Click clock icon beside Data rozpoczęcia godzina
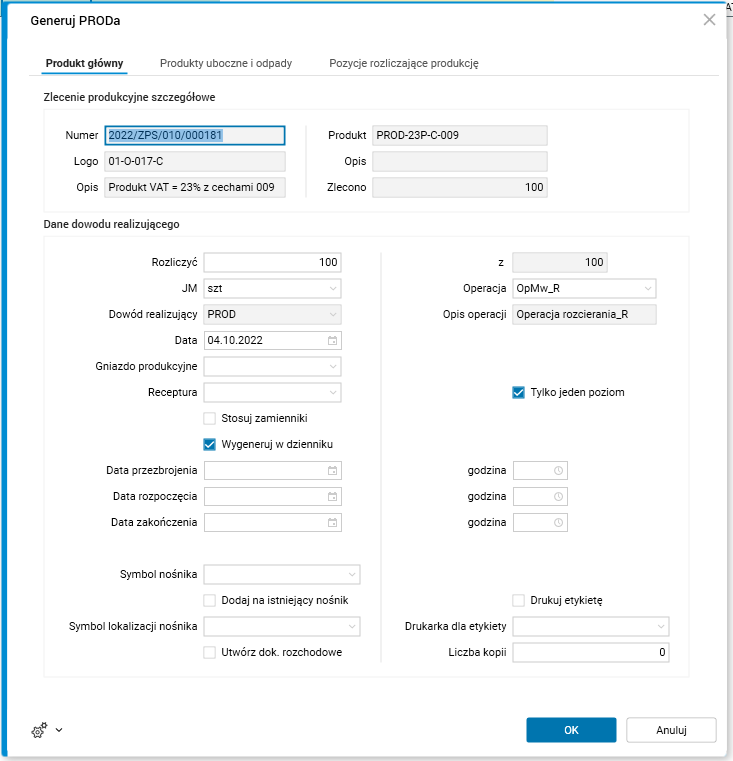Image resolution: width=733 pixels, height=761 pixels. click(559, 496)
